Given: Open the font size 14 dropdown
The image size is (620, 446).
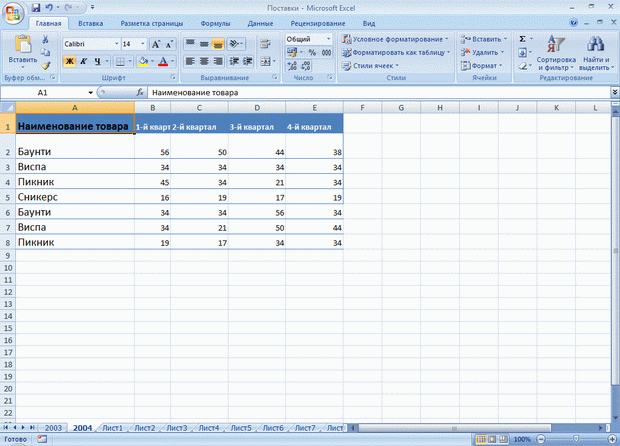Looking at the screenshot, I should tap(143, 44).
